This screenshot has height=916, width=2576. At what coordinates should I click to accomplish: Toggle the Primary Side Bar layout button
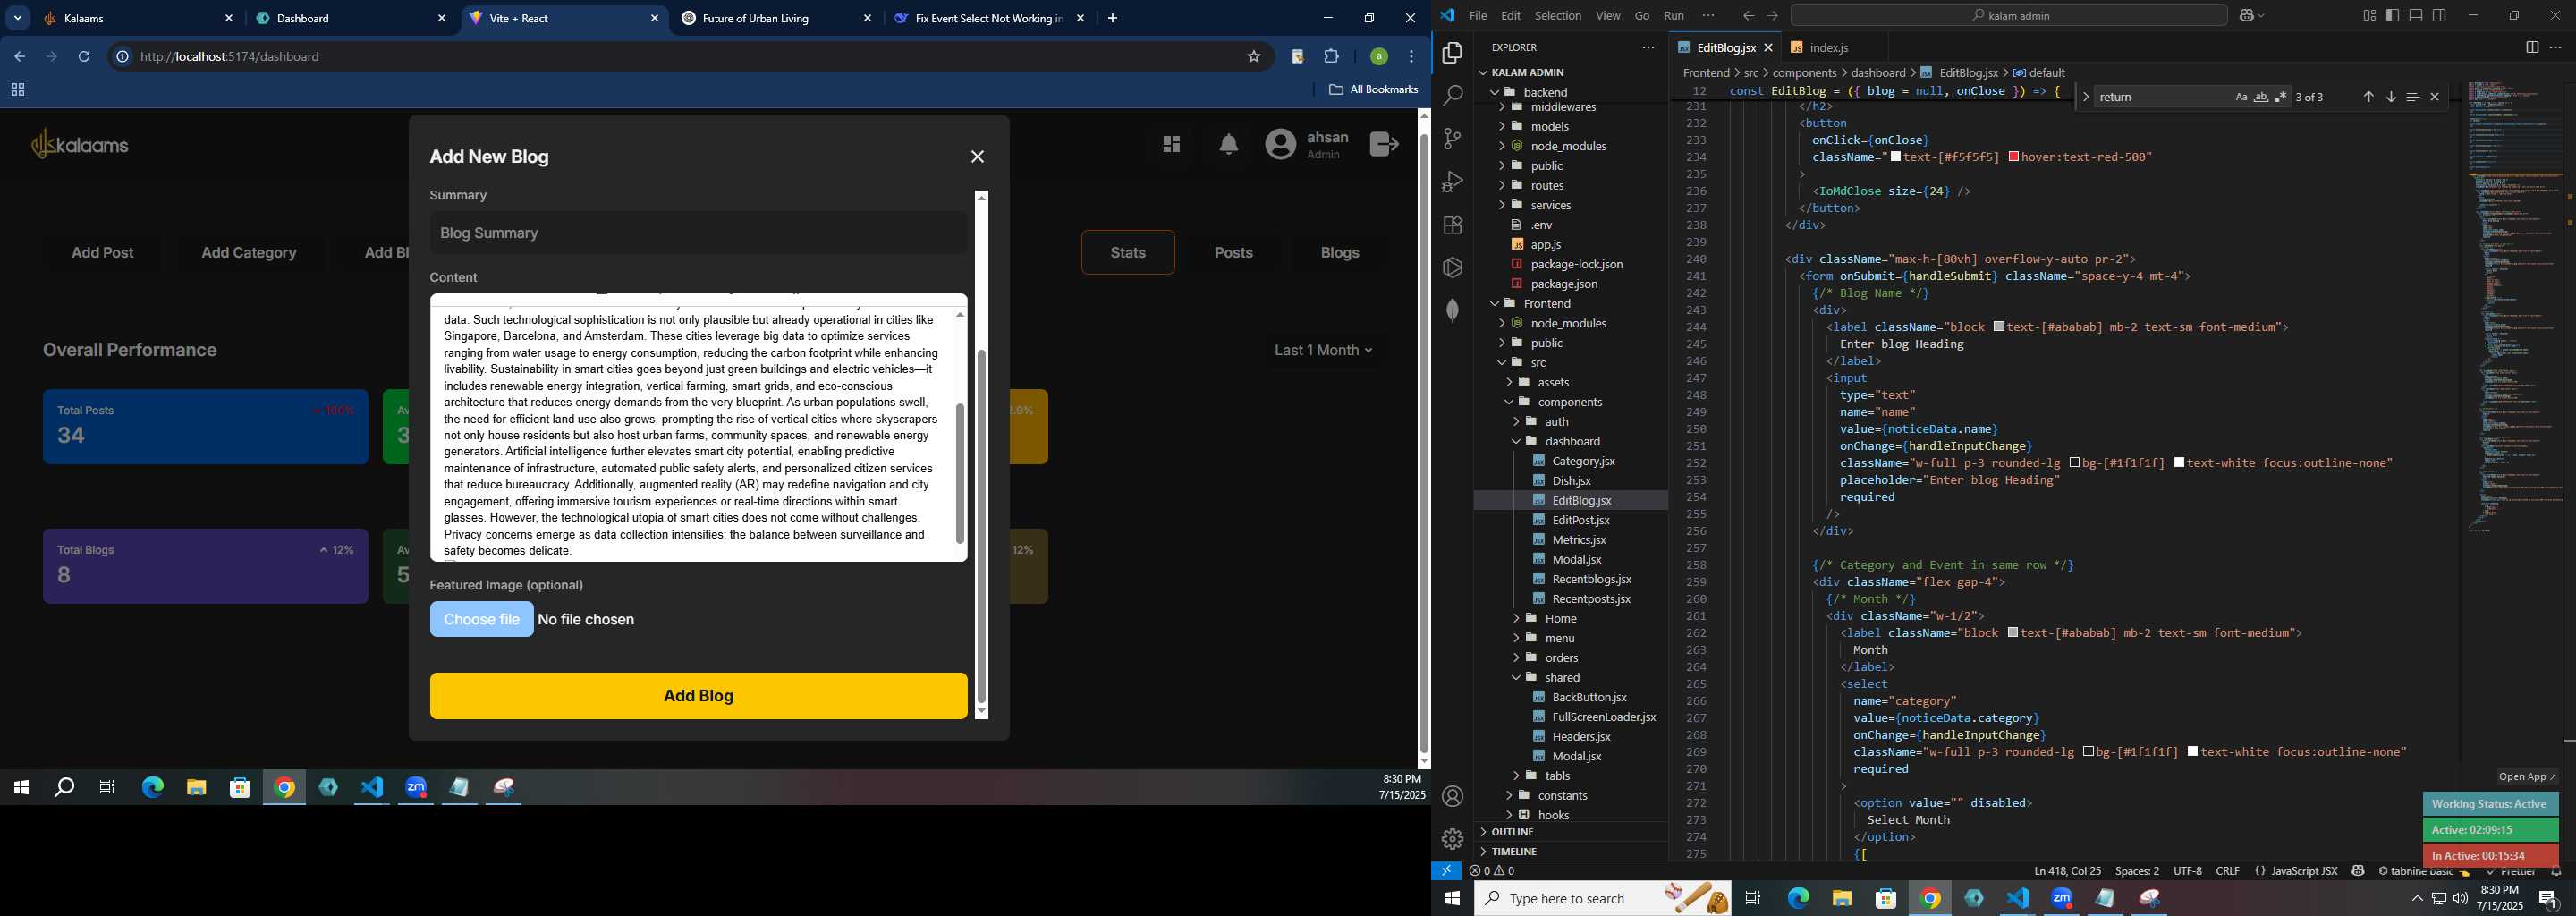pos(2392,15)
